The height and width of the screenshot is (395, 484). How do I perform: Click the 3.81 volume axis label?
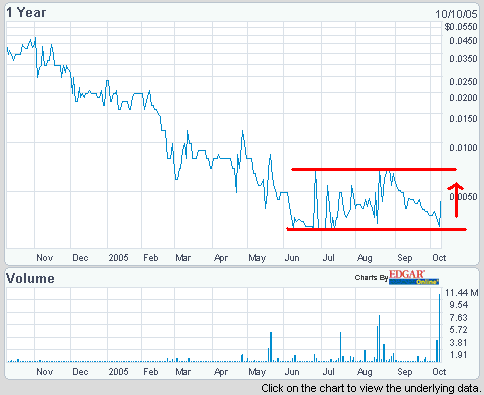tap(459, 343)
